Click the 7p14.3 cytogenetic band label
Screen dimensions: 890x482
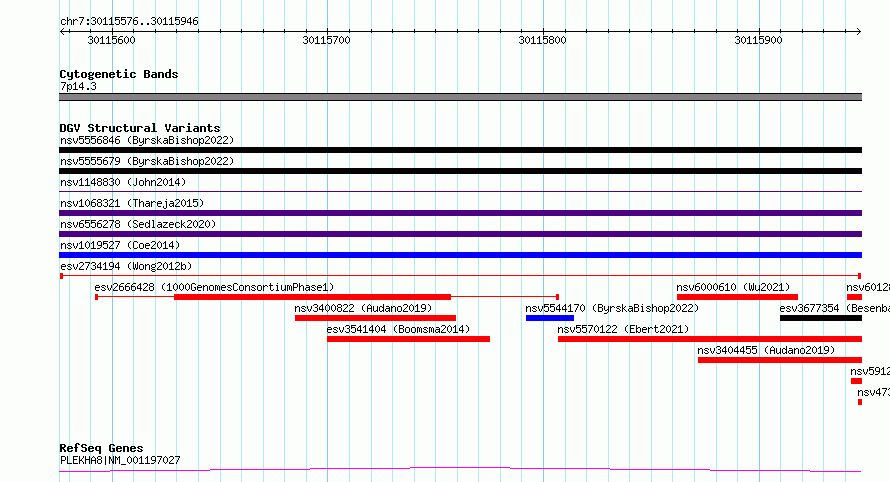tap(78, 86)
